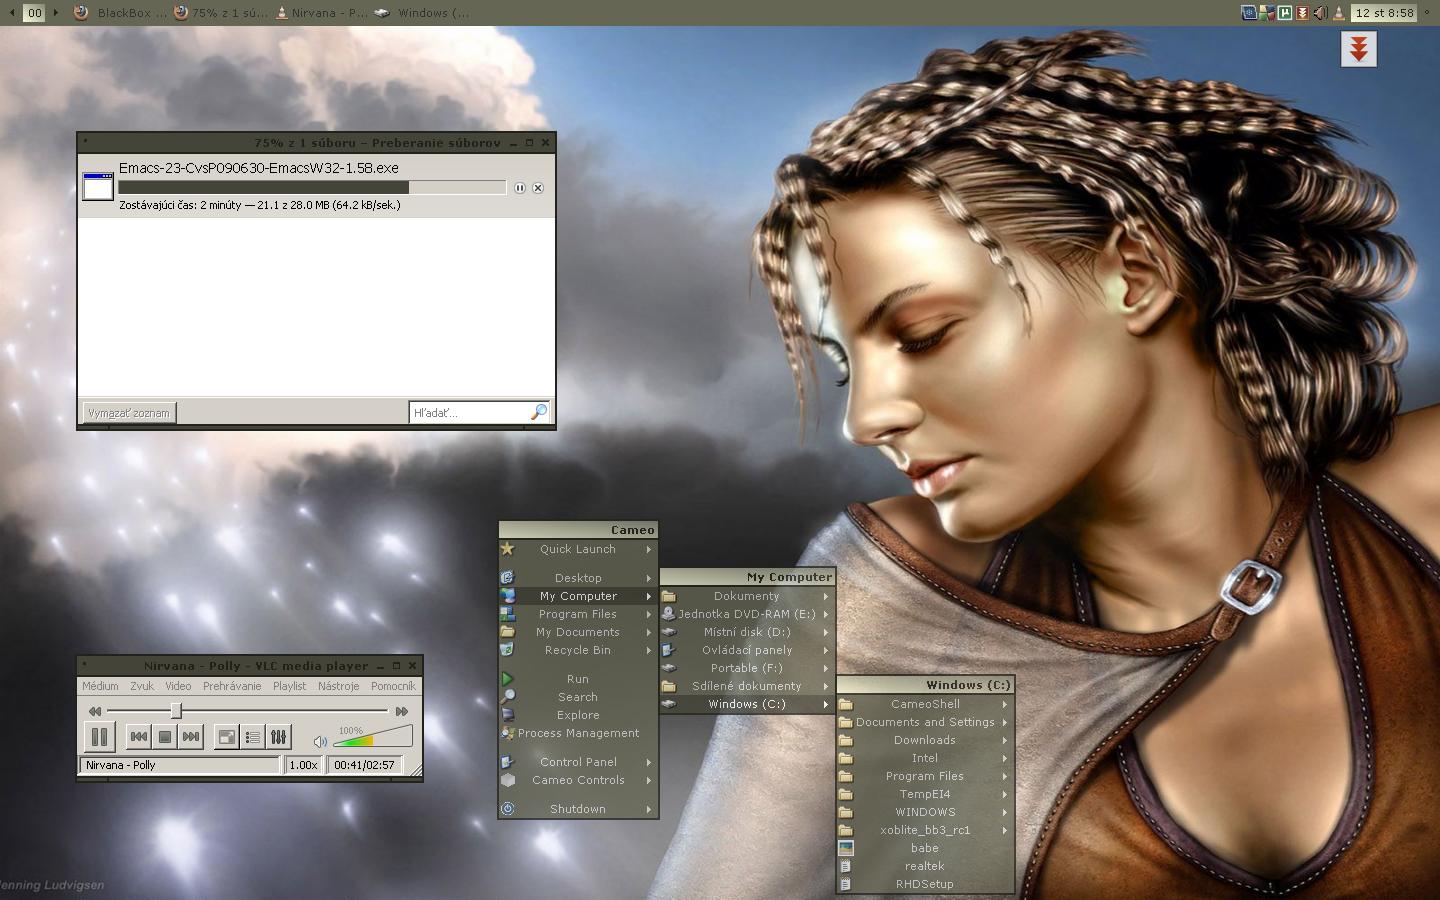Open Documents and Settings folder entry
Viewport: 1440px width, 900px height.
point(925,722)
